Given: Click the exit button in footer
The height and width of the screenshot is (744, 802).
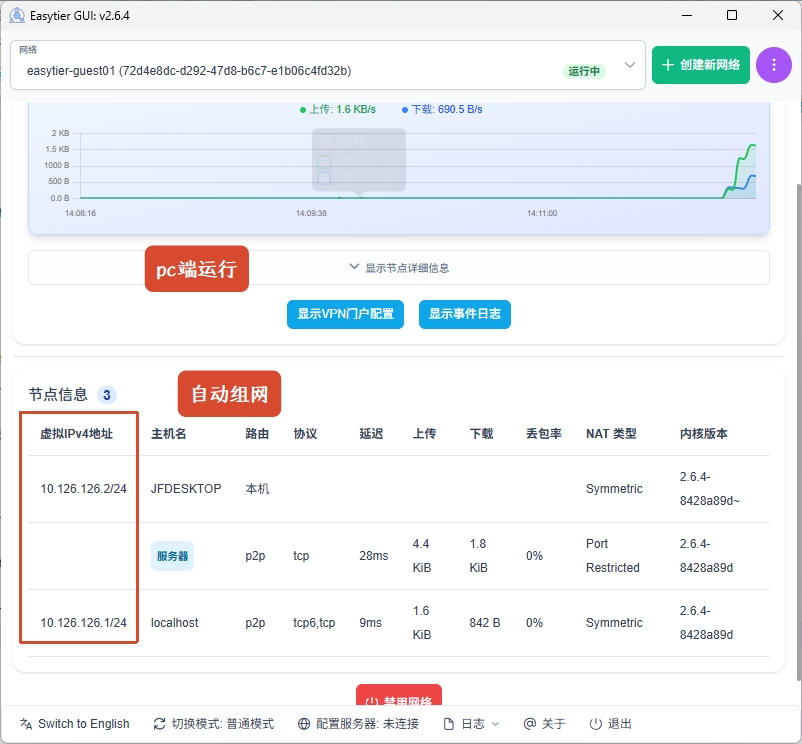Looking at the screenshot, I should tap(611, 724).
